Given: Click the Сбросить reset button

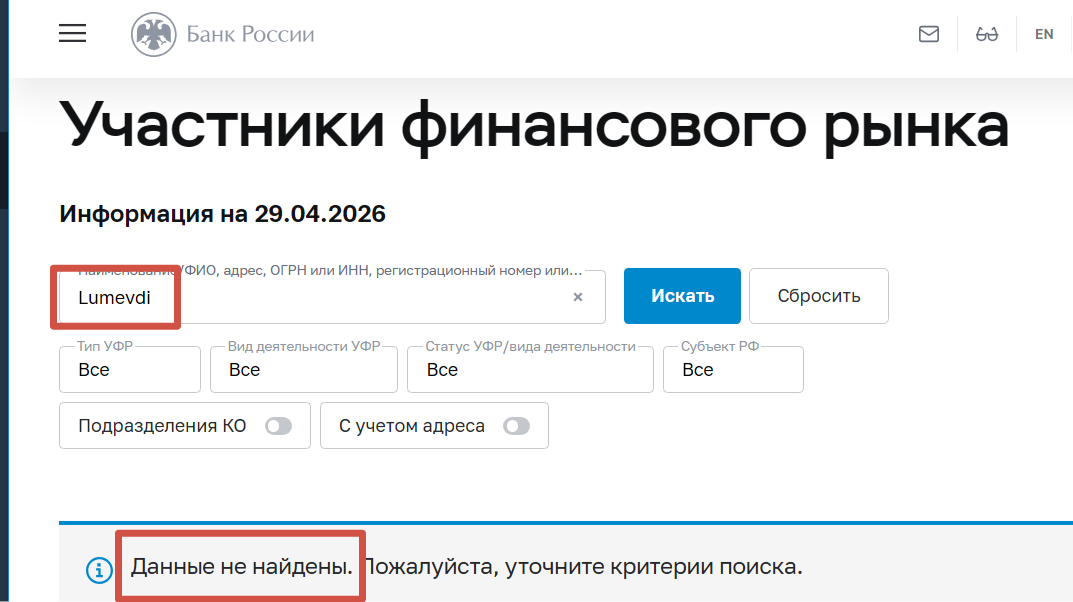Looking at the screenshot, I should [x=819, y=296].
